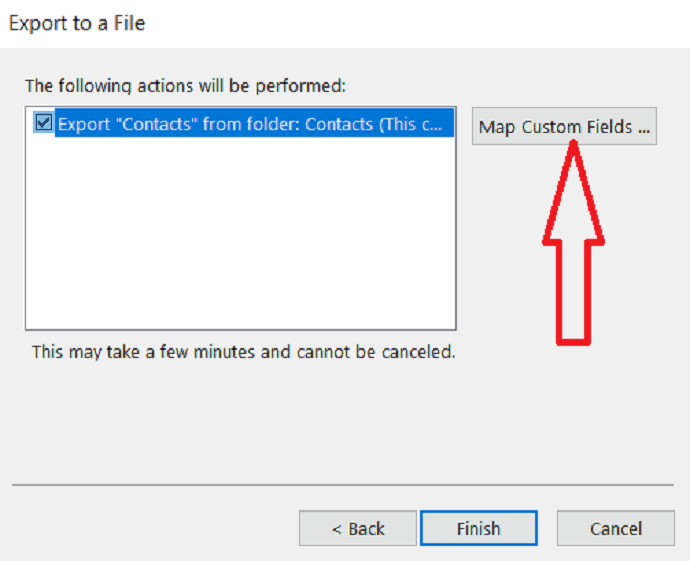This screenshot has width=690, height=561.
Task: Click the "cannot be canceled" warning note
Action: click(243, 352)
